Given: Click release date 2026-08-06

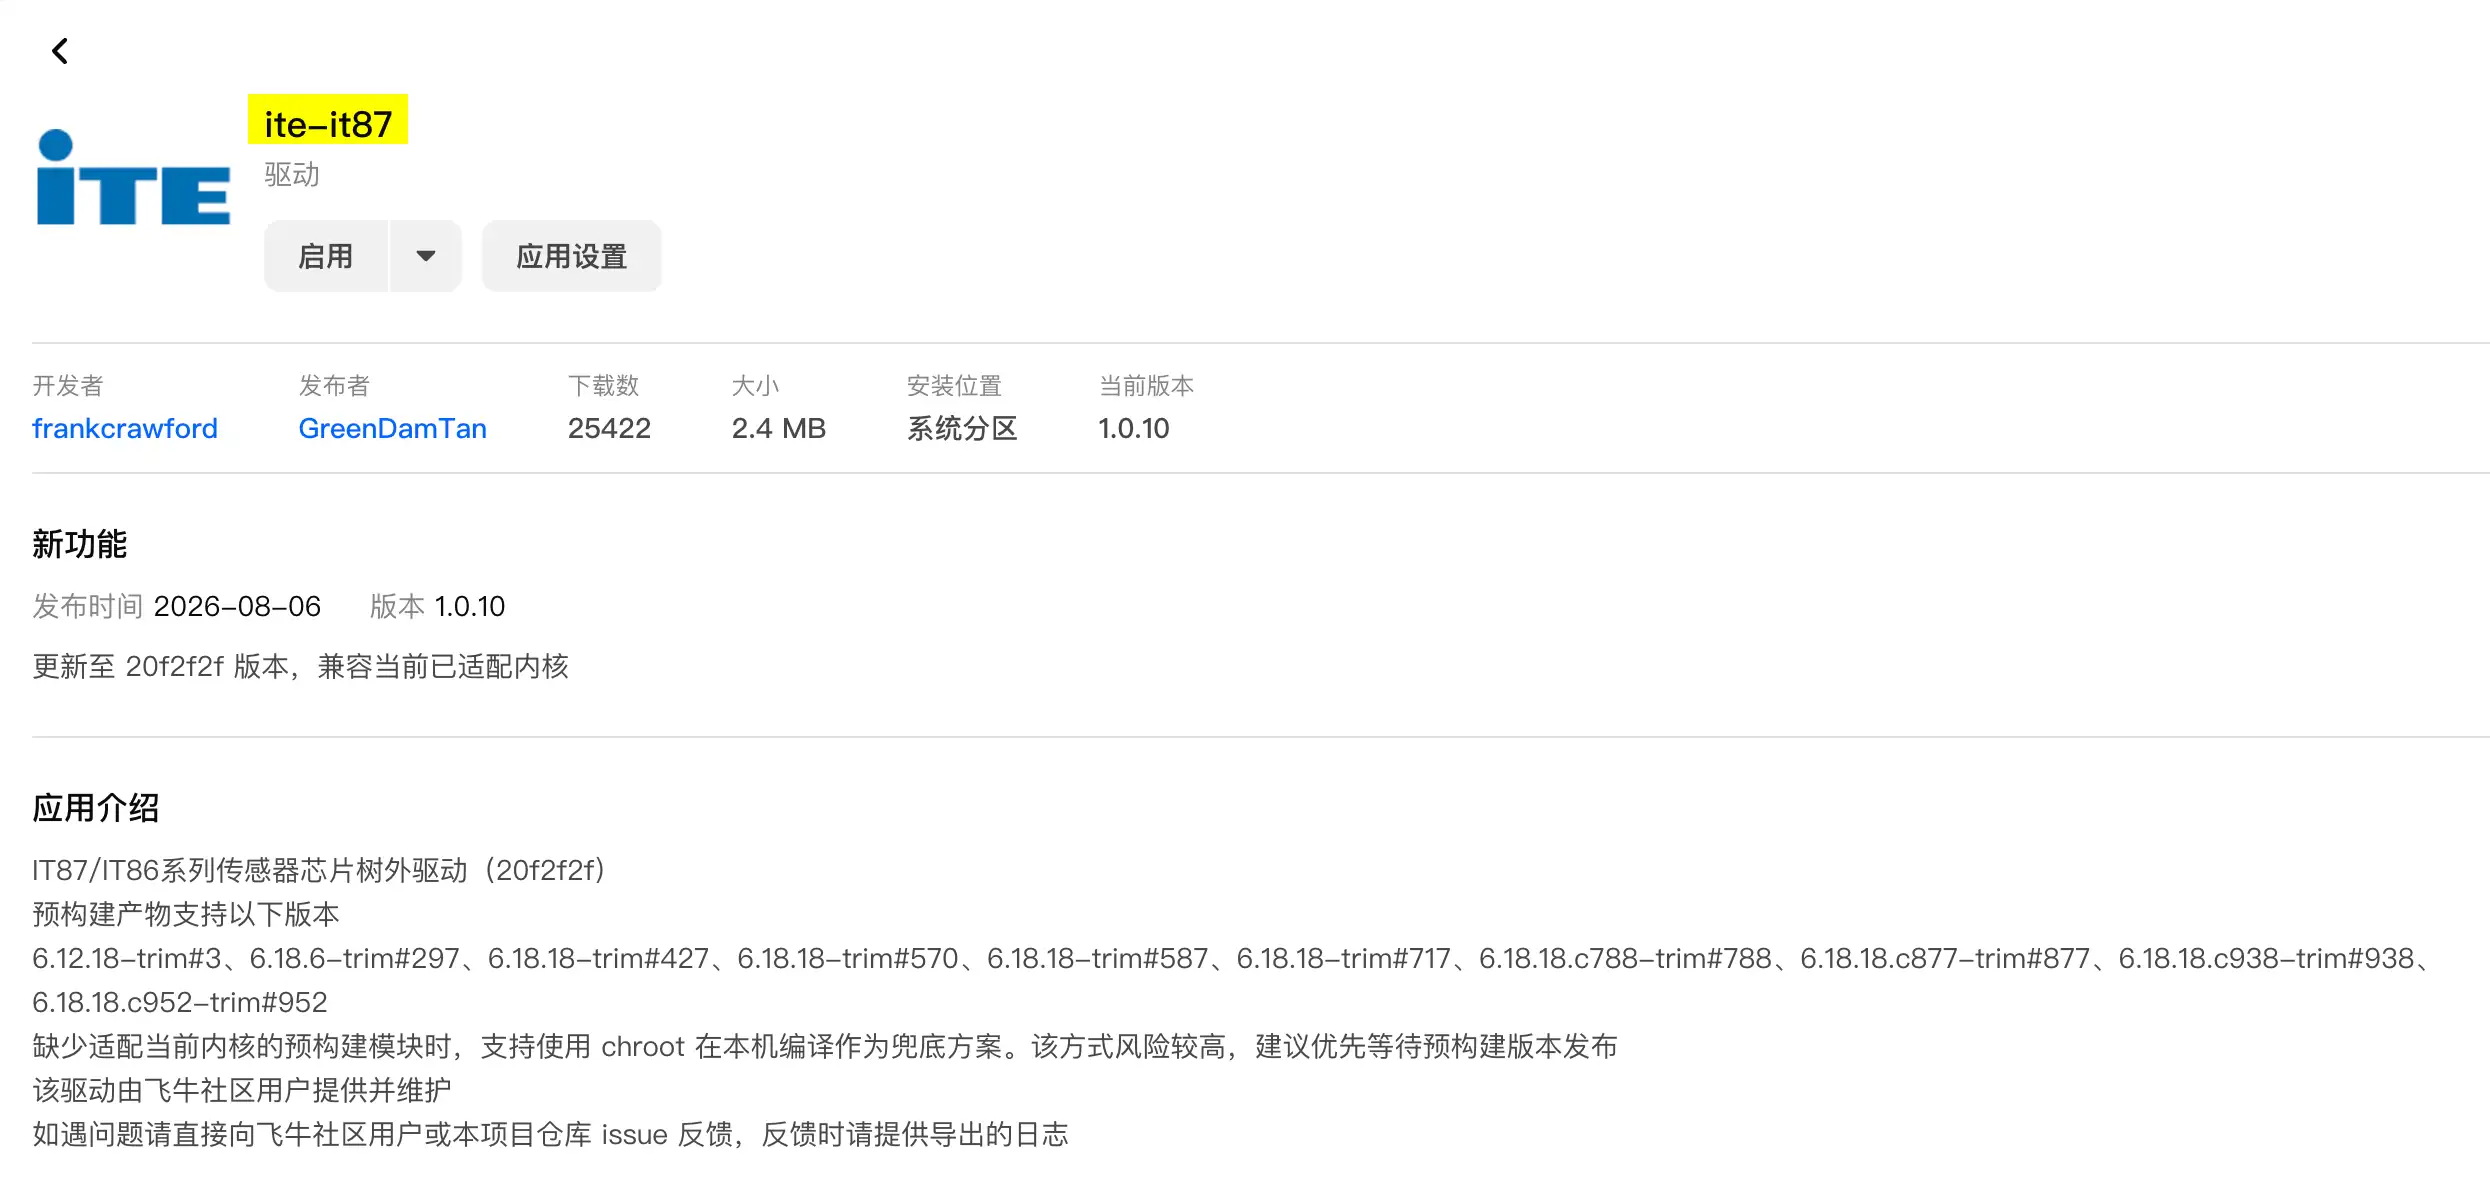Looking at the screenshot, I should pyautogui.click(x=237, y=607).
